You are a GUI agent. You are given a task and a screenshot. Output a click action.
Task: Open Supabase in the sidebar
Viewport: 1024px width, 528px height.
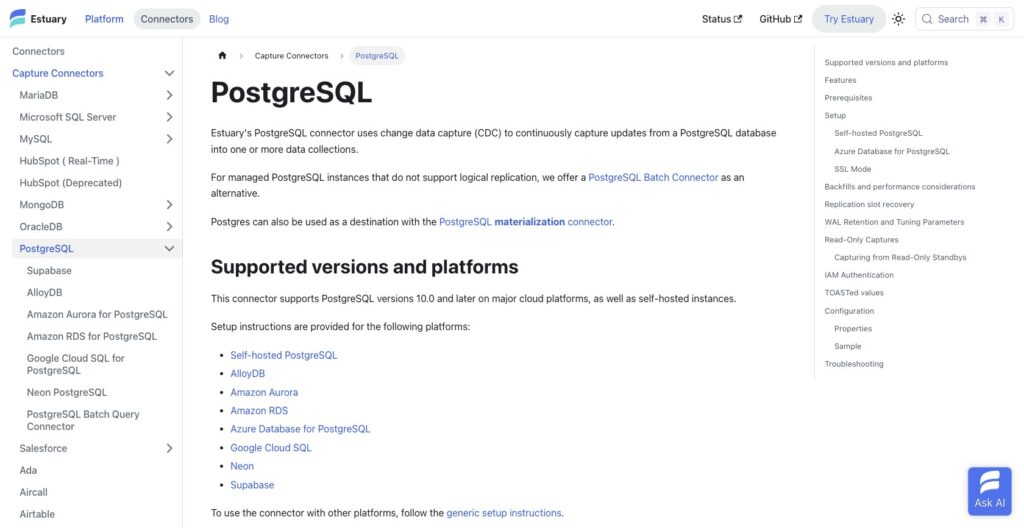click(x=49, y=271)
